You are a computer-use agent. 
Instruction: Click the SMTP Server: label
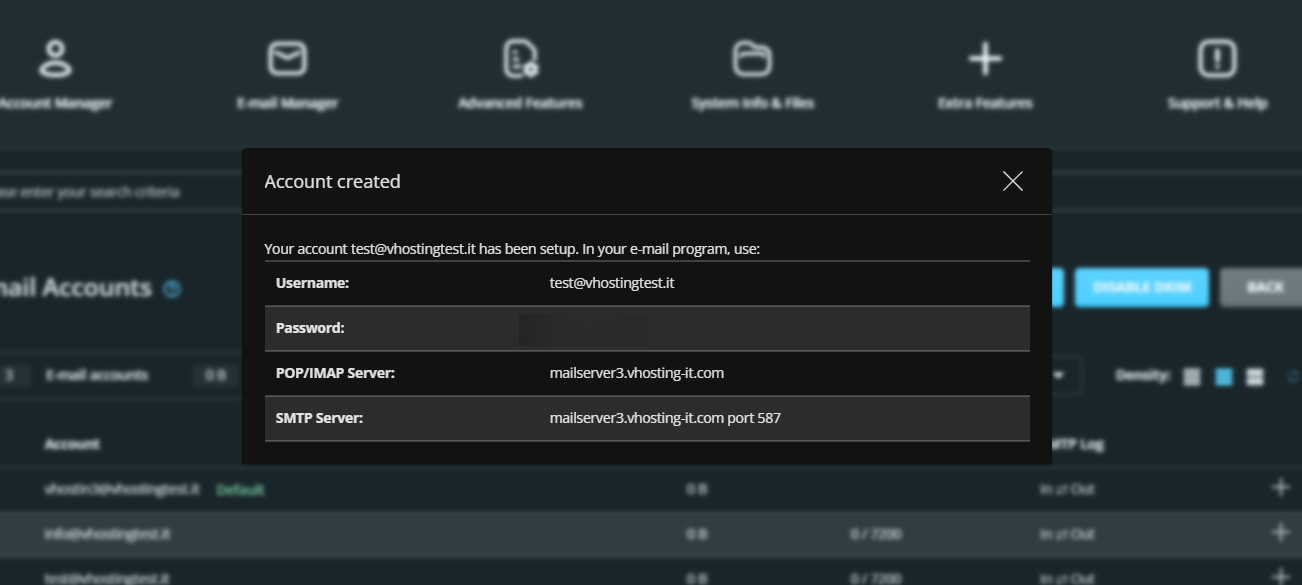point(319,418)
